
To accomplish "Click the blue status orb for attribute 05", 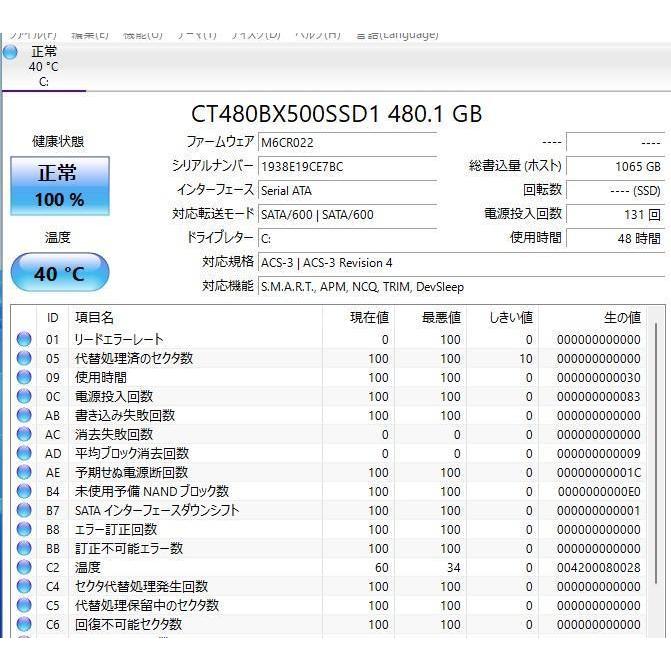I will pyautogui.click(x=24, y=359).
